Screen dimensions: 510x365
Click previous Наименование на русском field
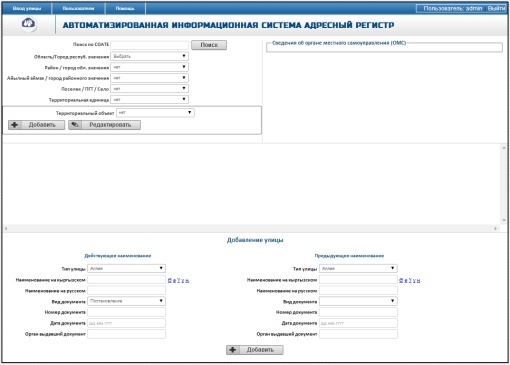click(358, 290)
